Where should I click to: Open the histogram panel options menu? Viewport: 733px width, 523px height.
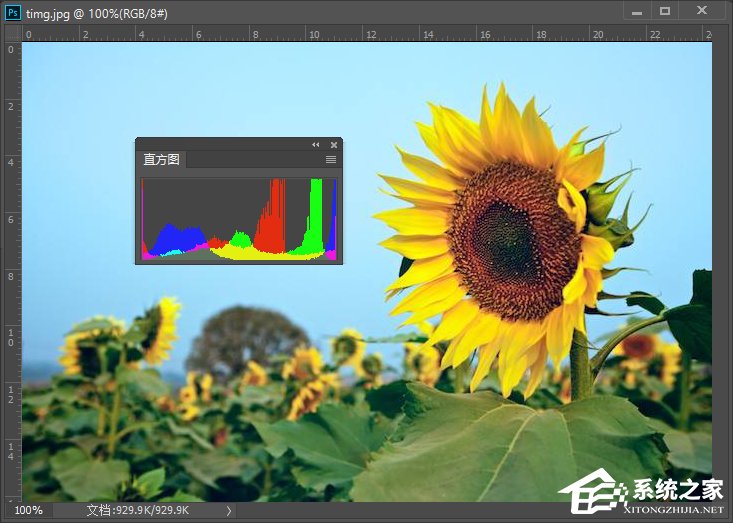tap(331, 160)
